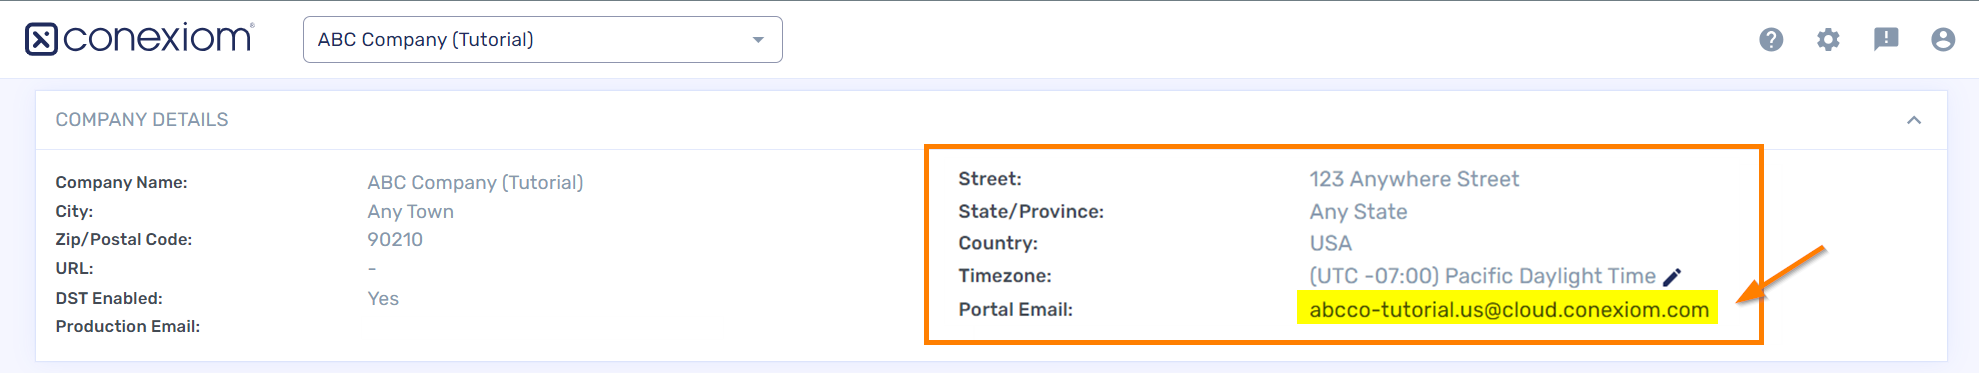1979x373 pixels.
Task: Click the Any Town city value
Action: coord(410,212)
